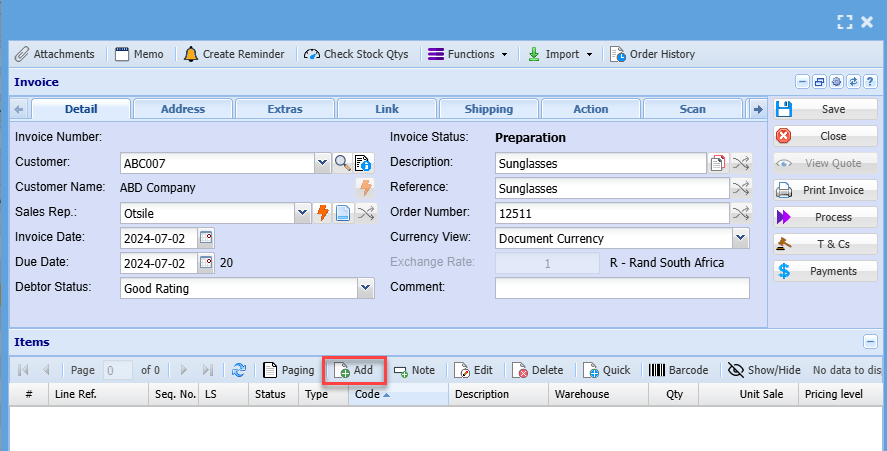Click the customer search magnifier icon
The height and width of the screenshot is (451, 887).
342,162
